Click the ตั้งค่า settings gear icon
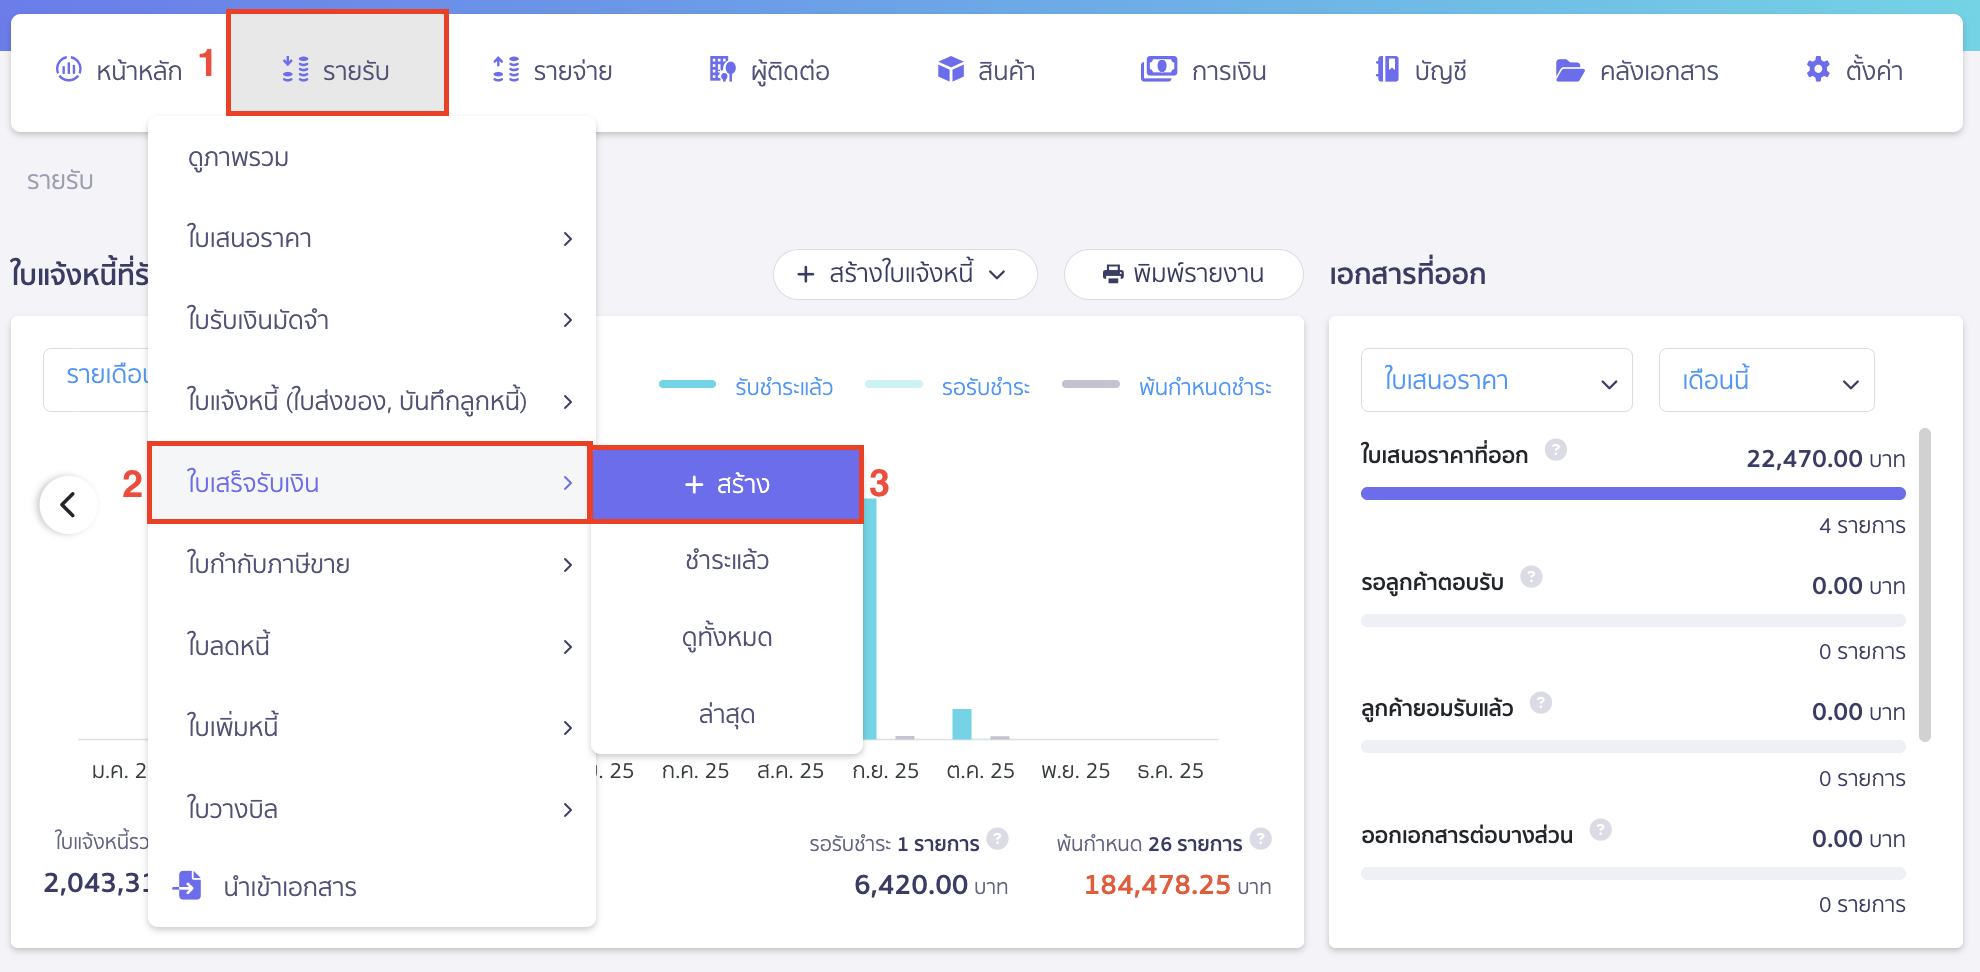1980x972 pixels. [1817, 70]
